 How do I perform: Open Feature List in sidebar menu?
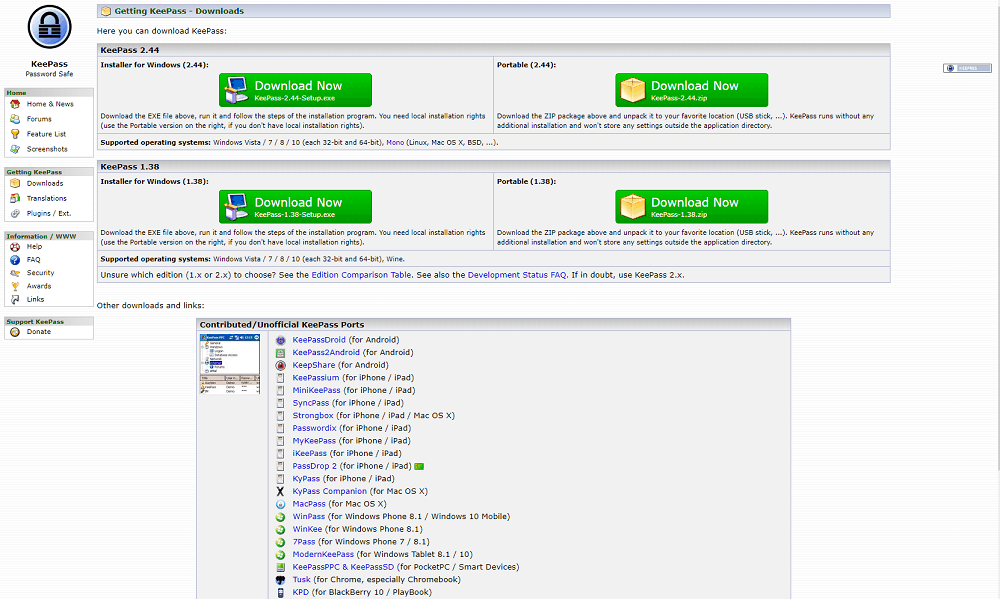[46, 134]
